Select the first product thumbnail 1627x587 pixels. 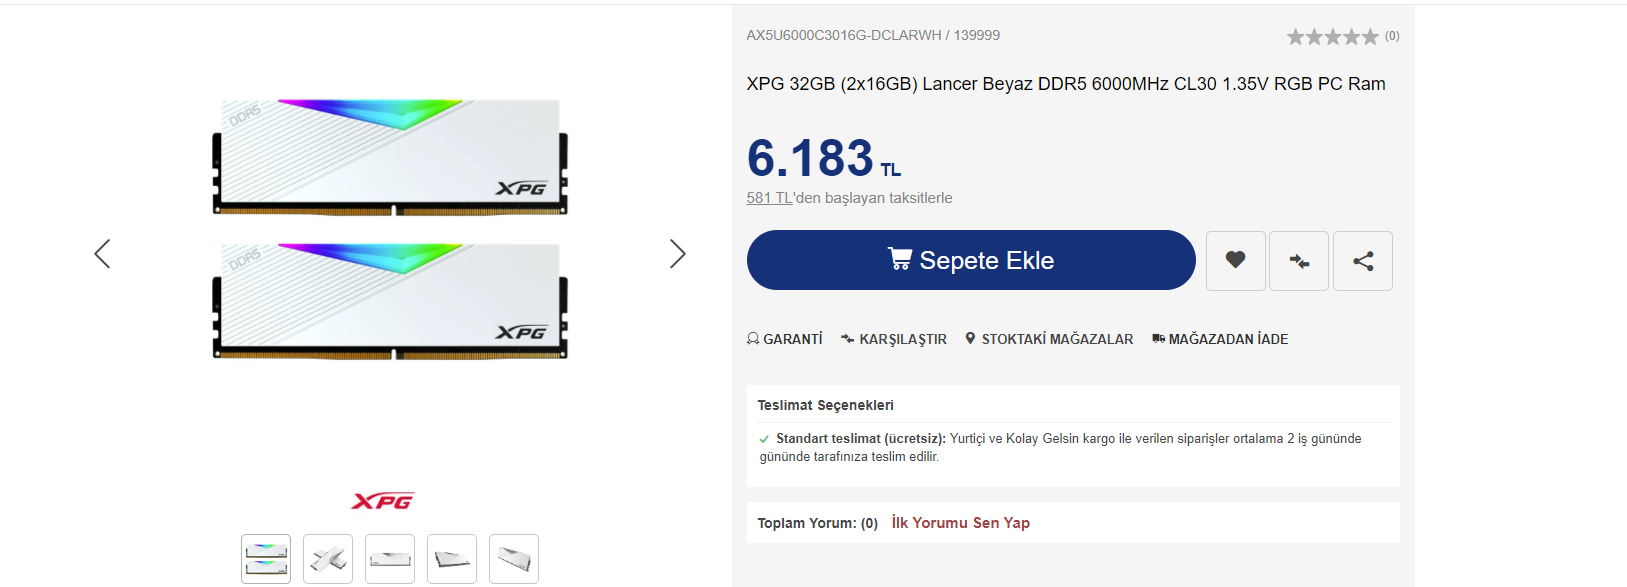pyautogui.click(x=266, y=559)
